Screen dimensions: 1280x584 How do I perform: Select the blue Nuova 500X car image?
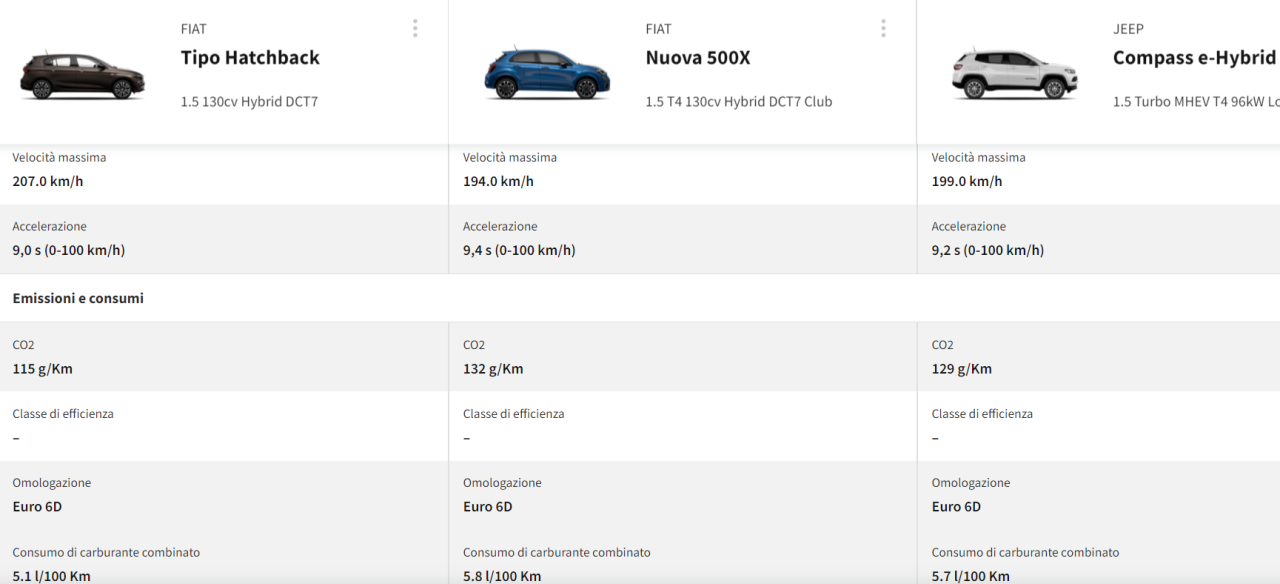547,73
